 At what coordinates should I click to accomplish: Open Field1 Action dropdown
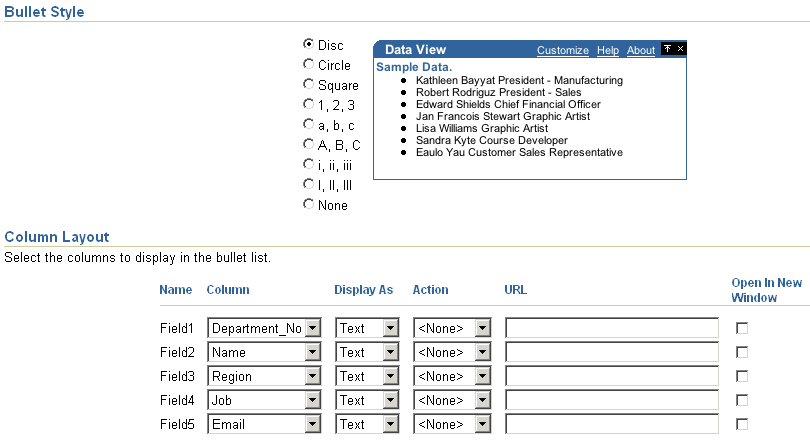click(452, 328)
